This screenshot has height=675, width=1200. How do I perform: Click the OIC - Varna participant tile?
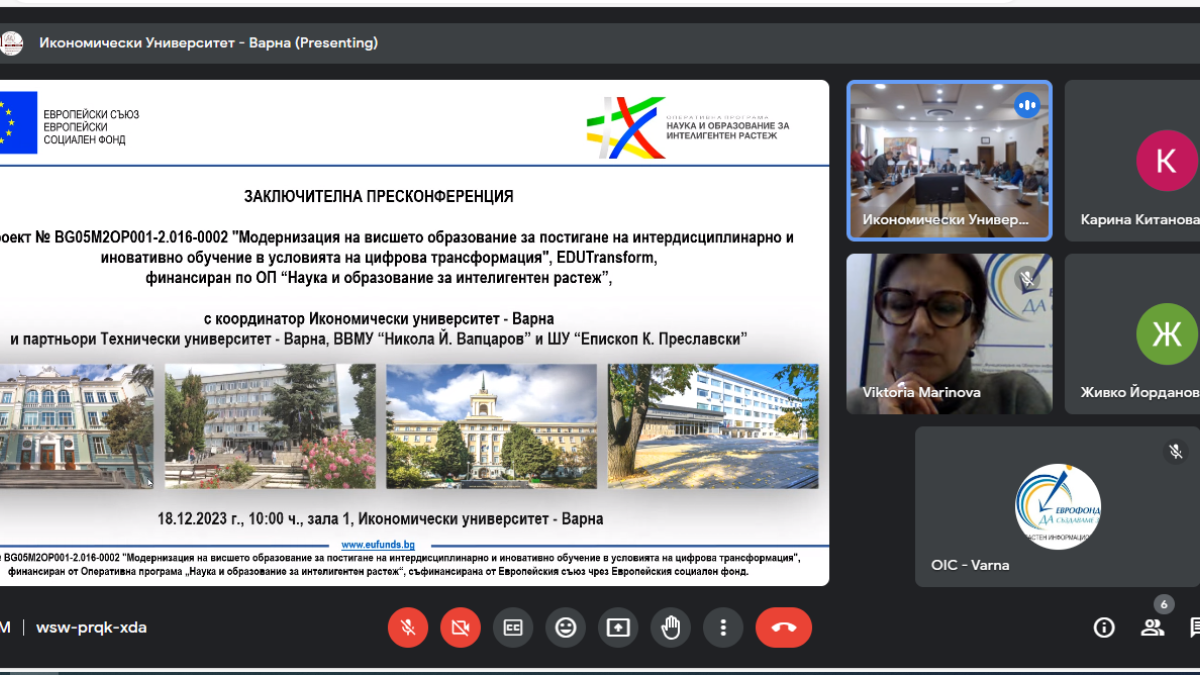click(1057, 507)
